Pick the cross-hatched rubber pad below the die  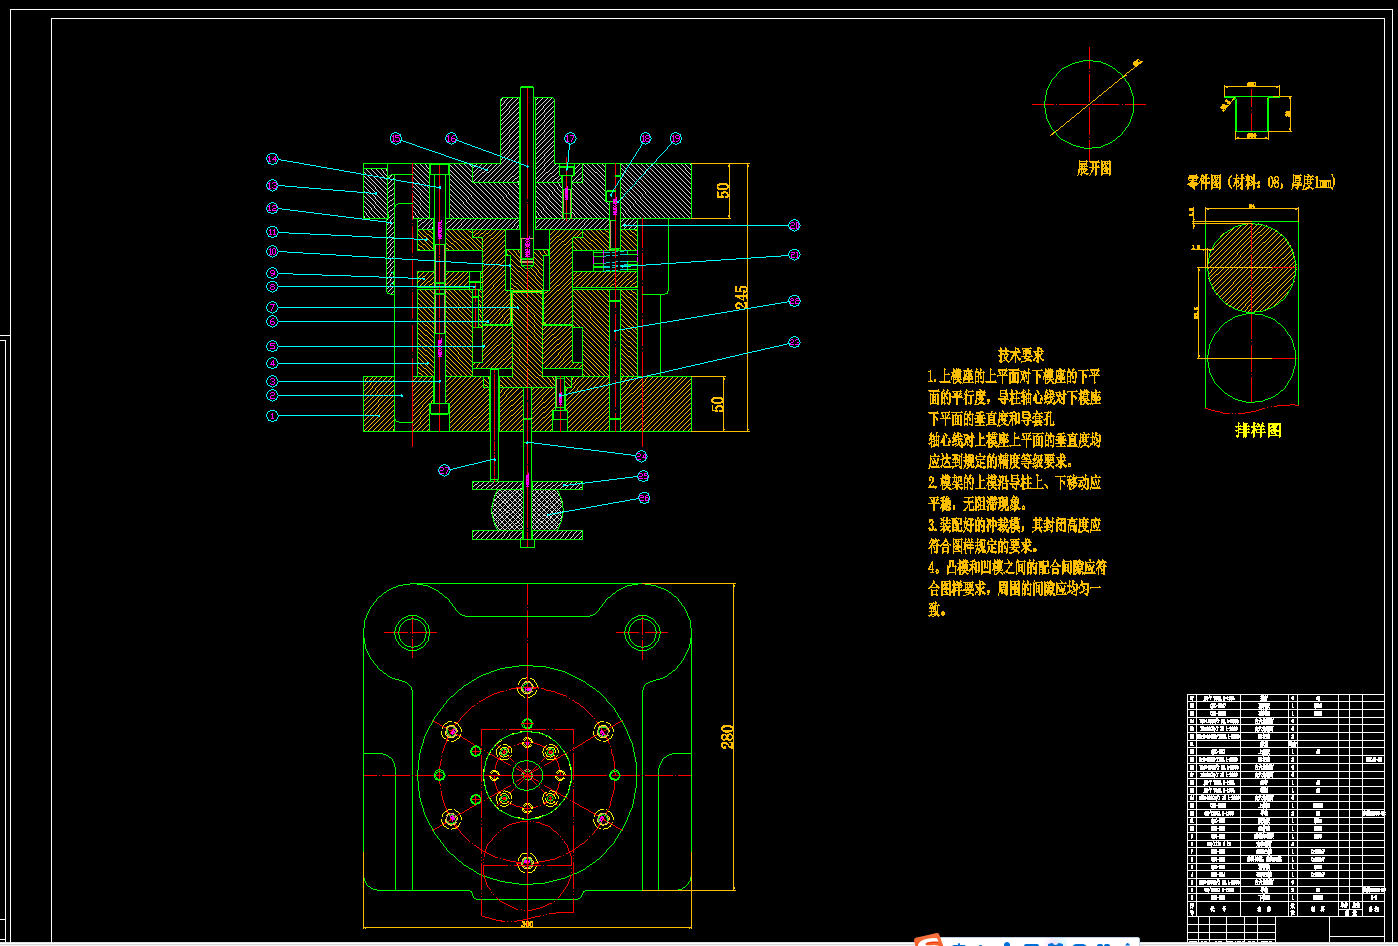tap(527, 508)
